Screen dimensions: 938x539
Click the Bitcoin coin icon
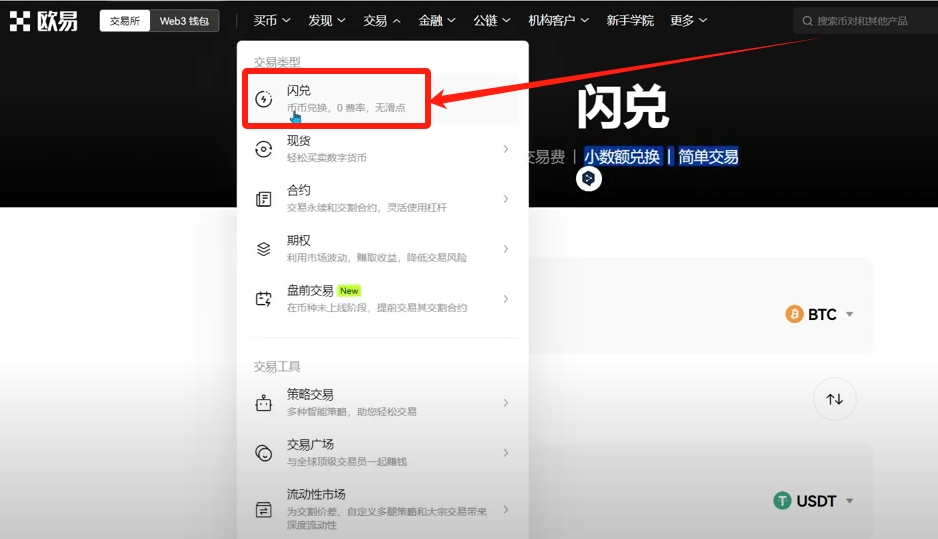tap(794, 314)
